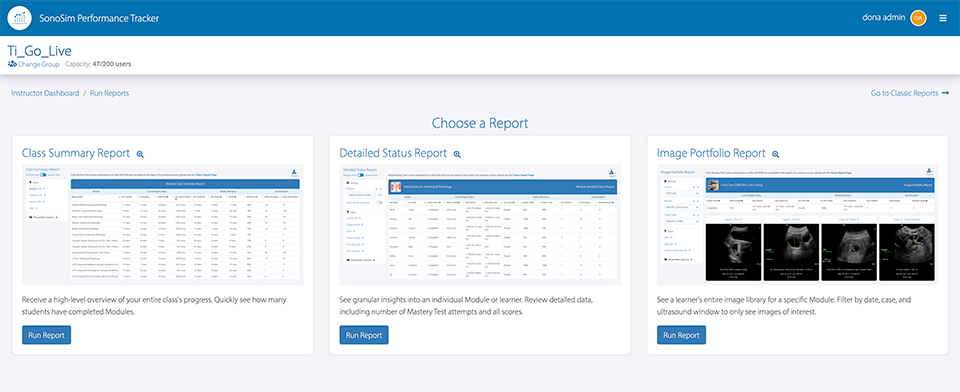Click magnifier icon beside Class Summary Report
The image size is (960, 392).
[140, 154]
